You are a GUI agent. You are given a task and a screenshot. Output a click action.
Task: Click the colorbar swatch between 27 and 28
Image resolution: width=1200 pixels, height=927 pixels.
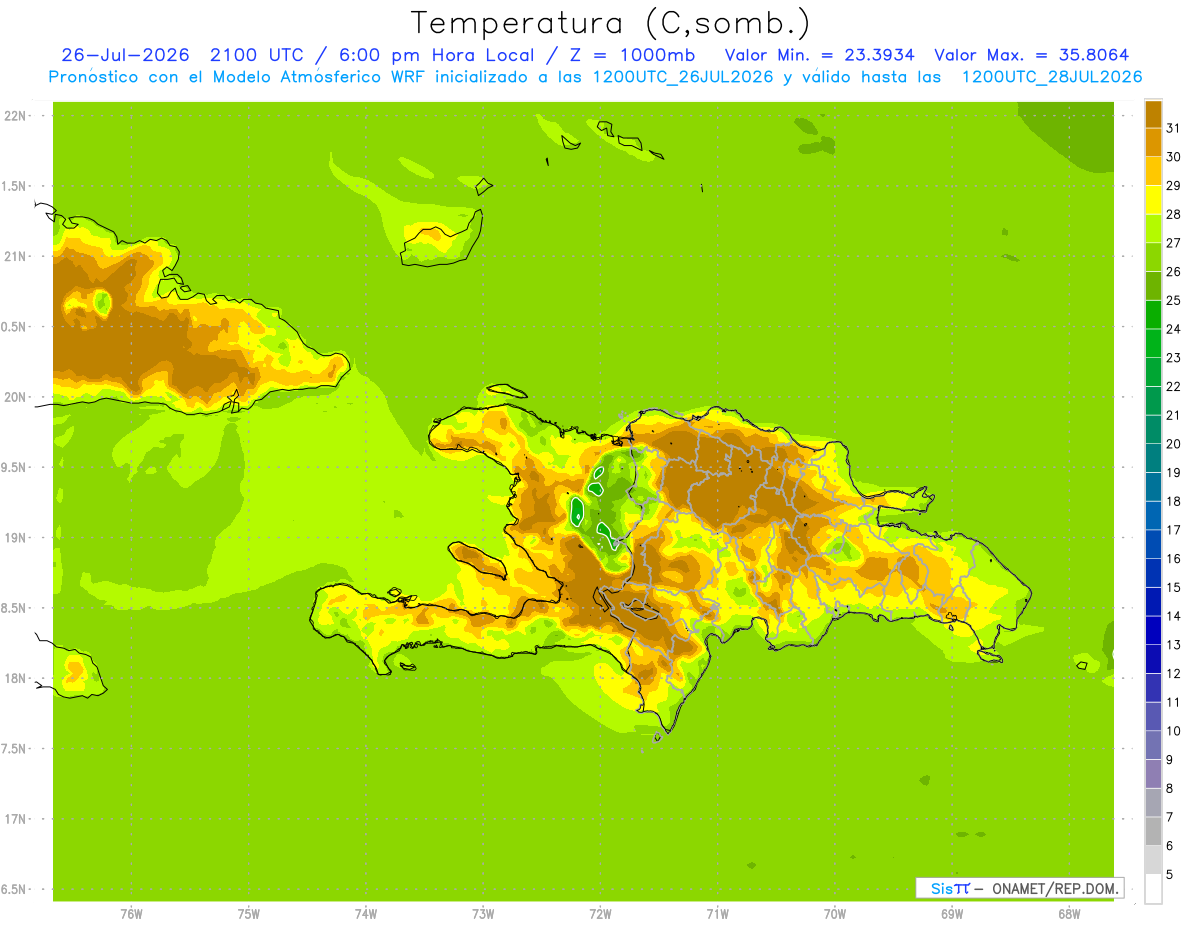tap(1153, 228)
